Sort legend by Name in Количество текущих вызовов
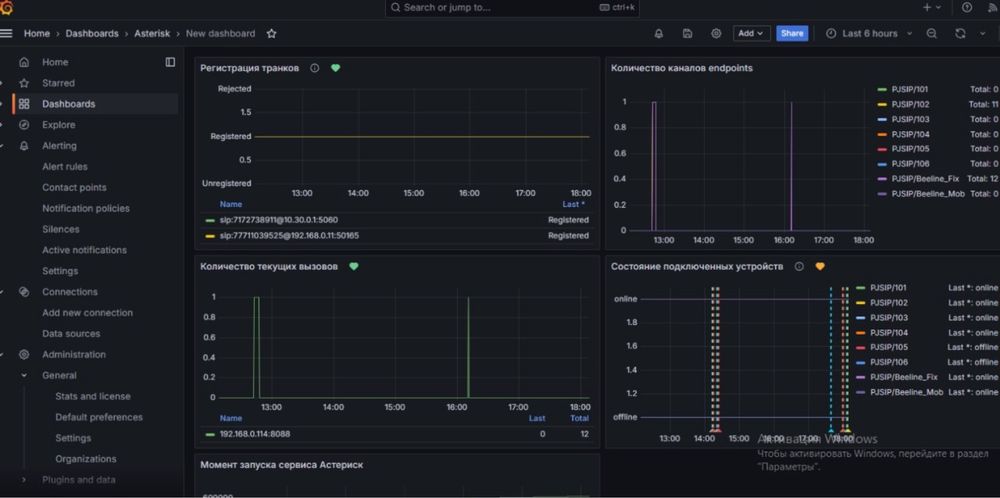The width and height of the screenshot is (1000, 498). click(231, 419)
